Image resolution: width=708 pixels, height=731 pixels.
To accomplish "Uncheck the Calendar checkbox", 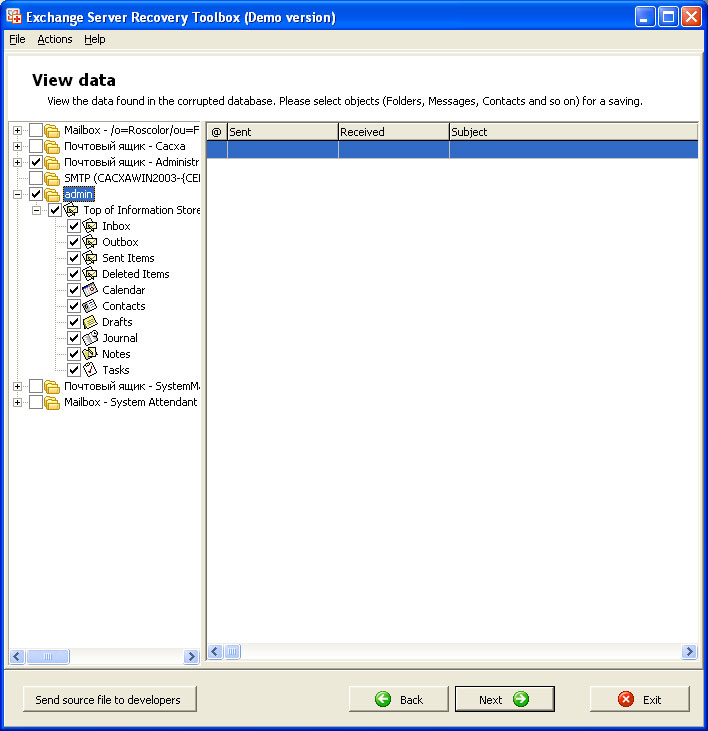I will click(x=74, y=290).
